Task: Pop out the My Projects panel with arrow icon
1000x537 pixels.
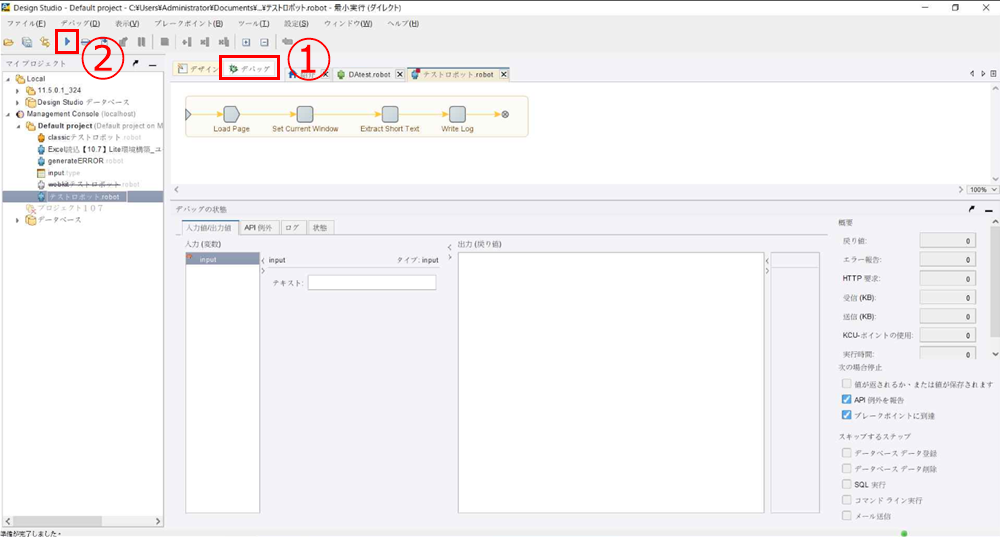Action: point(135,63)
